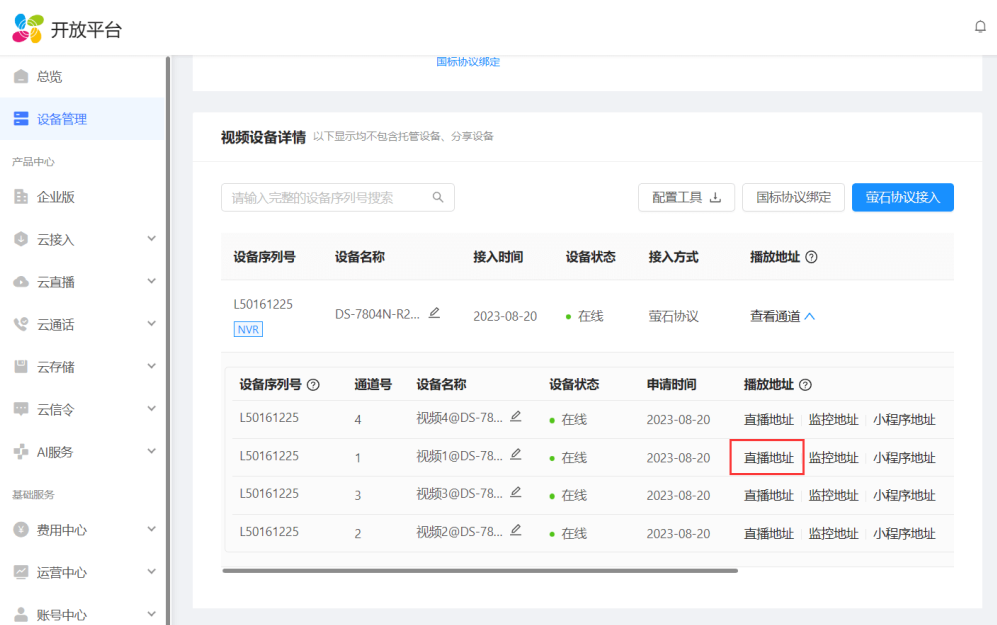Edit the DS-7804N-R2 device name

[434, 313]
